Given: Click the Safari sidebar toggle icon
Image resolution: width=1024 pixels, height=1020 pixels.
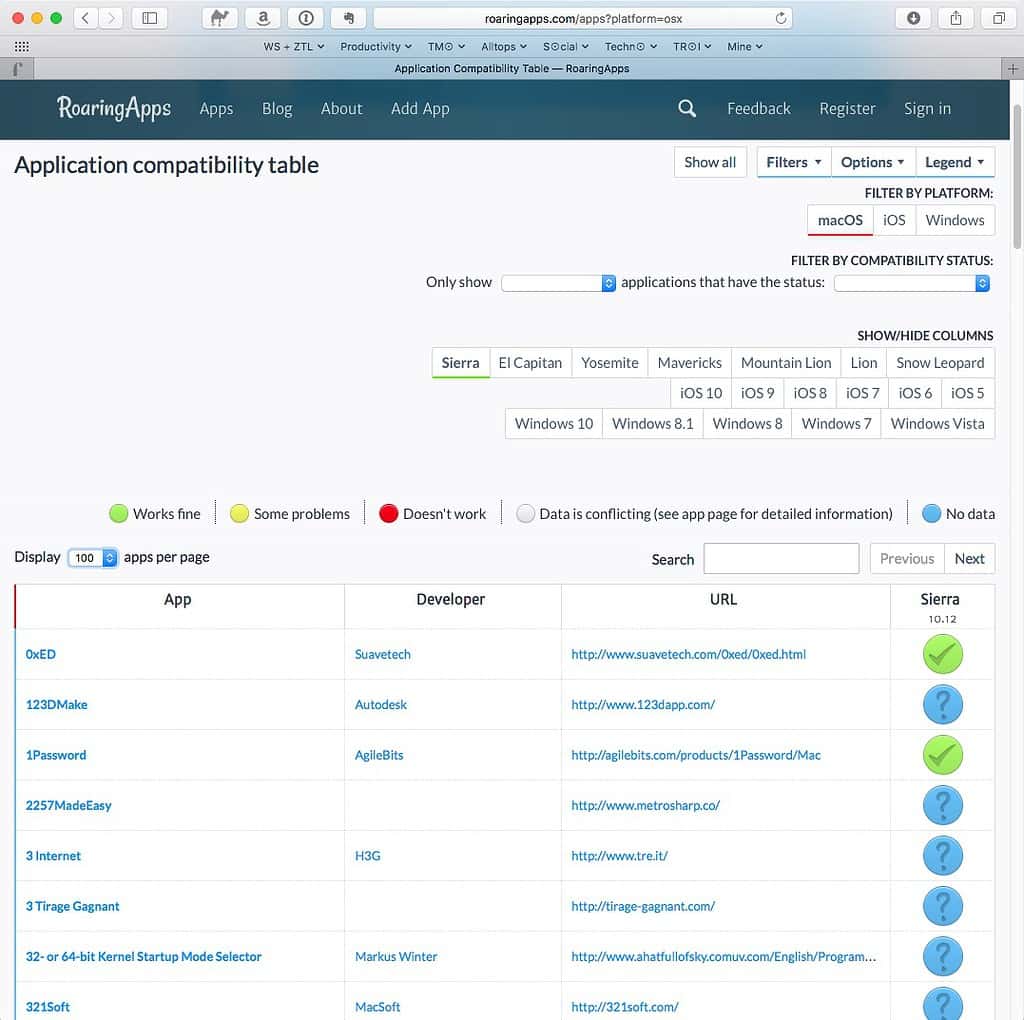Looking at the screenshot, I should point(149,18).
